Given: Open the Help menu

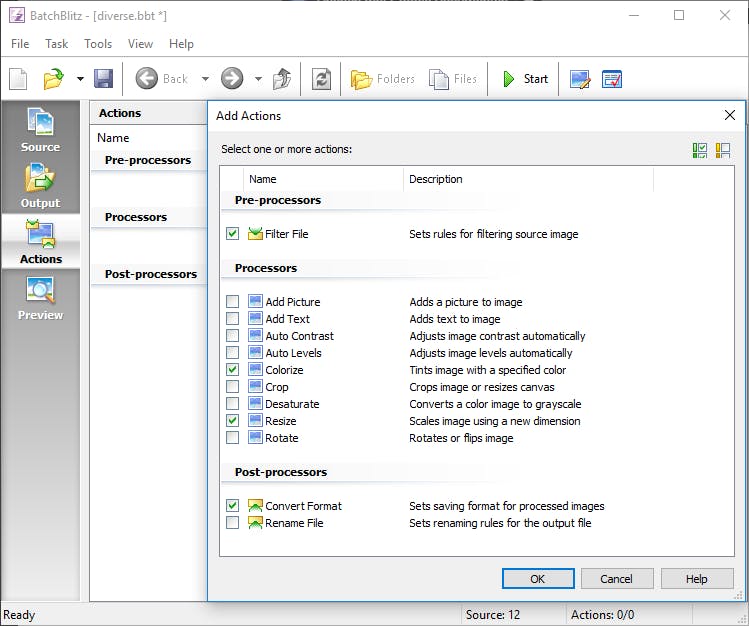Looking at the screenshot, I should coord(182,44).
